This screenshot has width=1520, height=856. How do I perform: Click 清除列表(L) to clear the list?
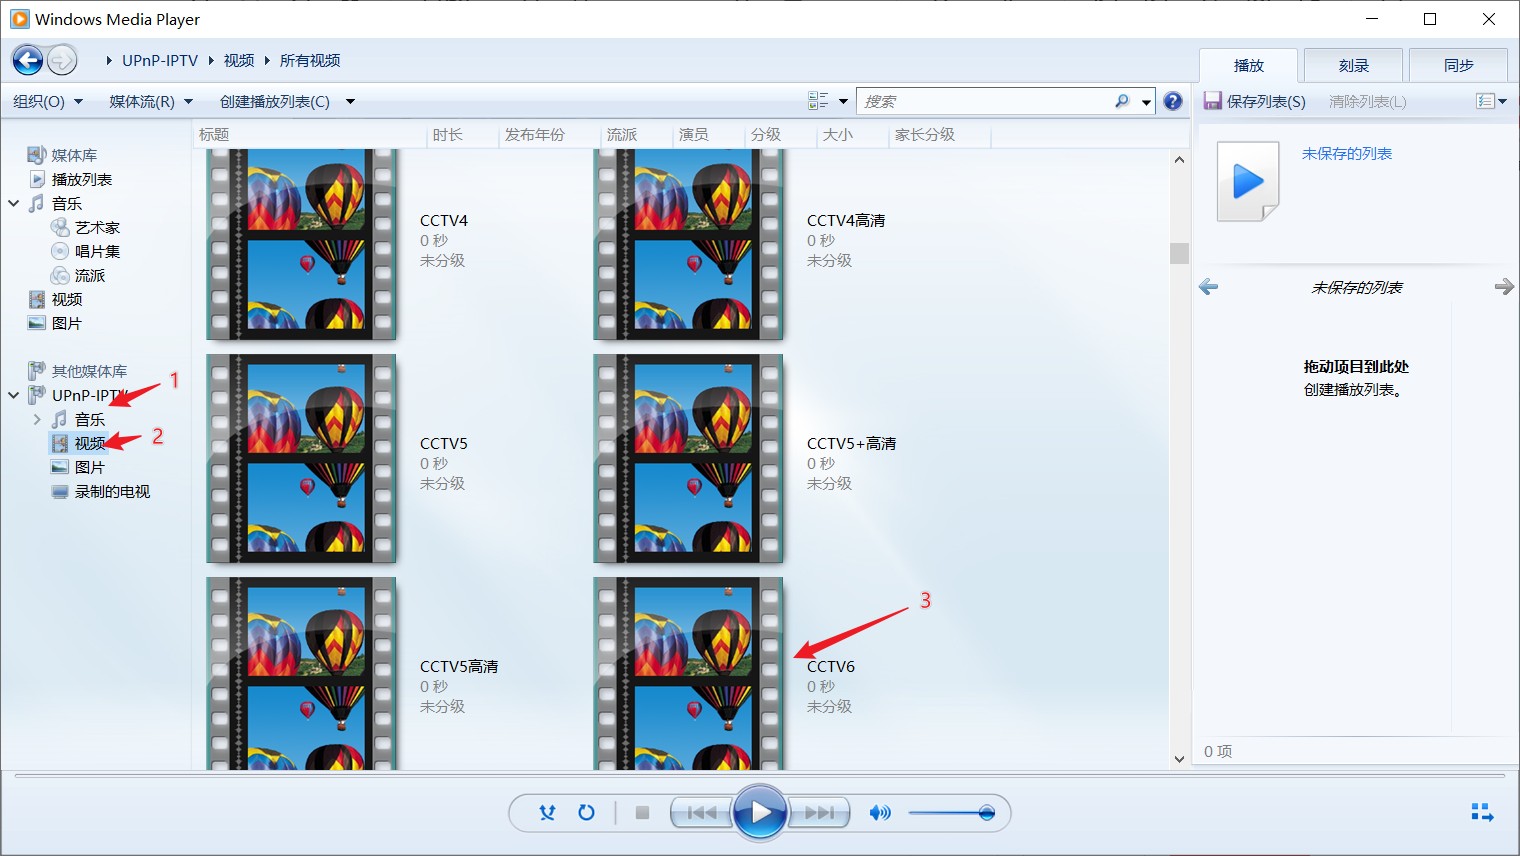1366,101
